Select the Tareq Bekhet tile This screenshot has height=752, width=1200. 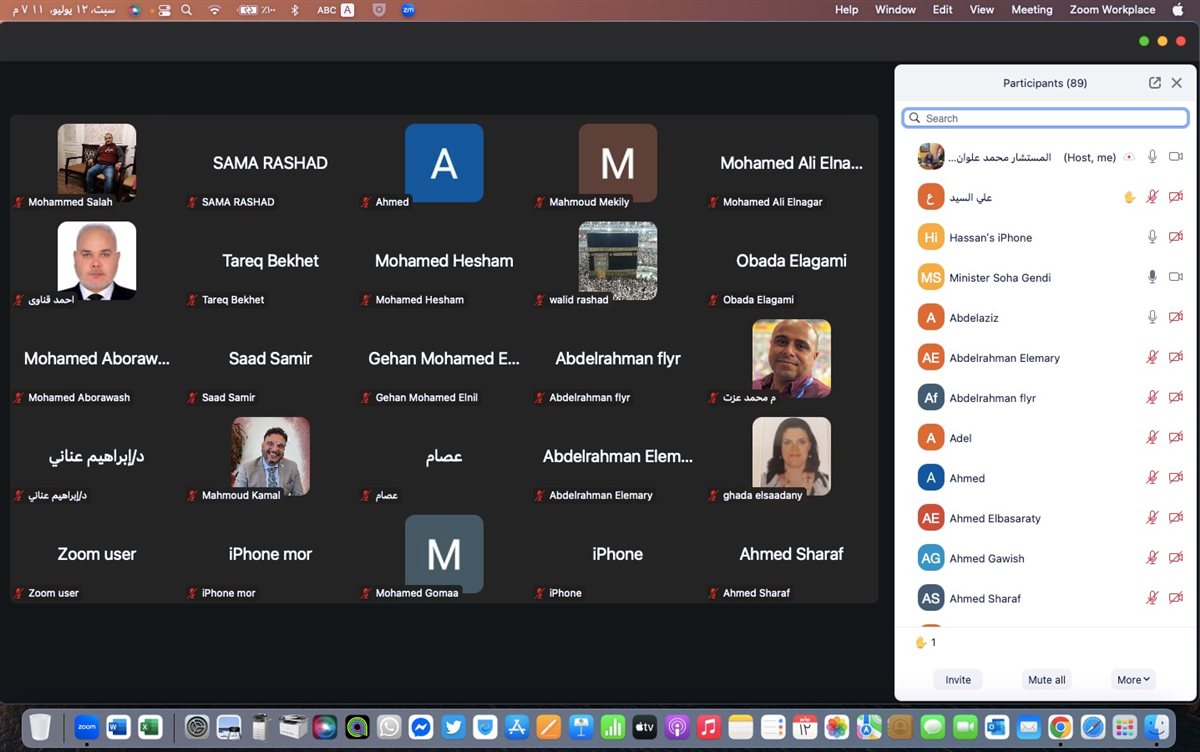tap(270, 262)
